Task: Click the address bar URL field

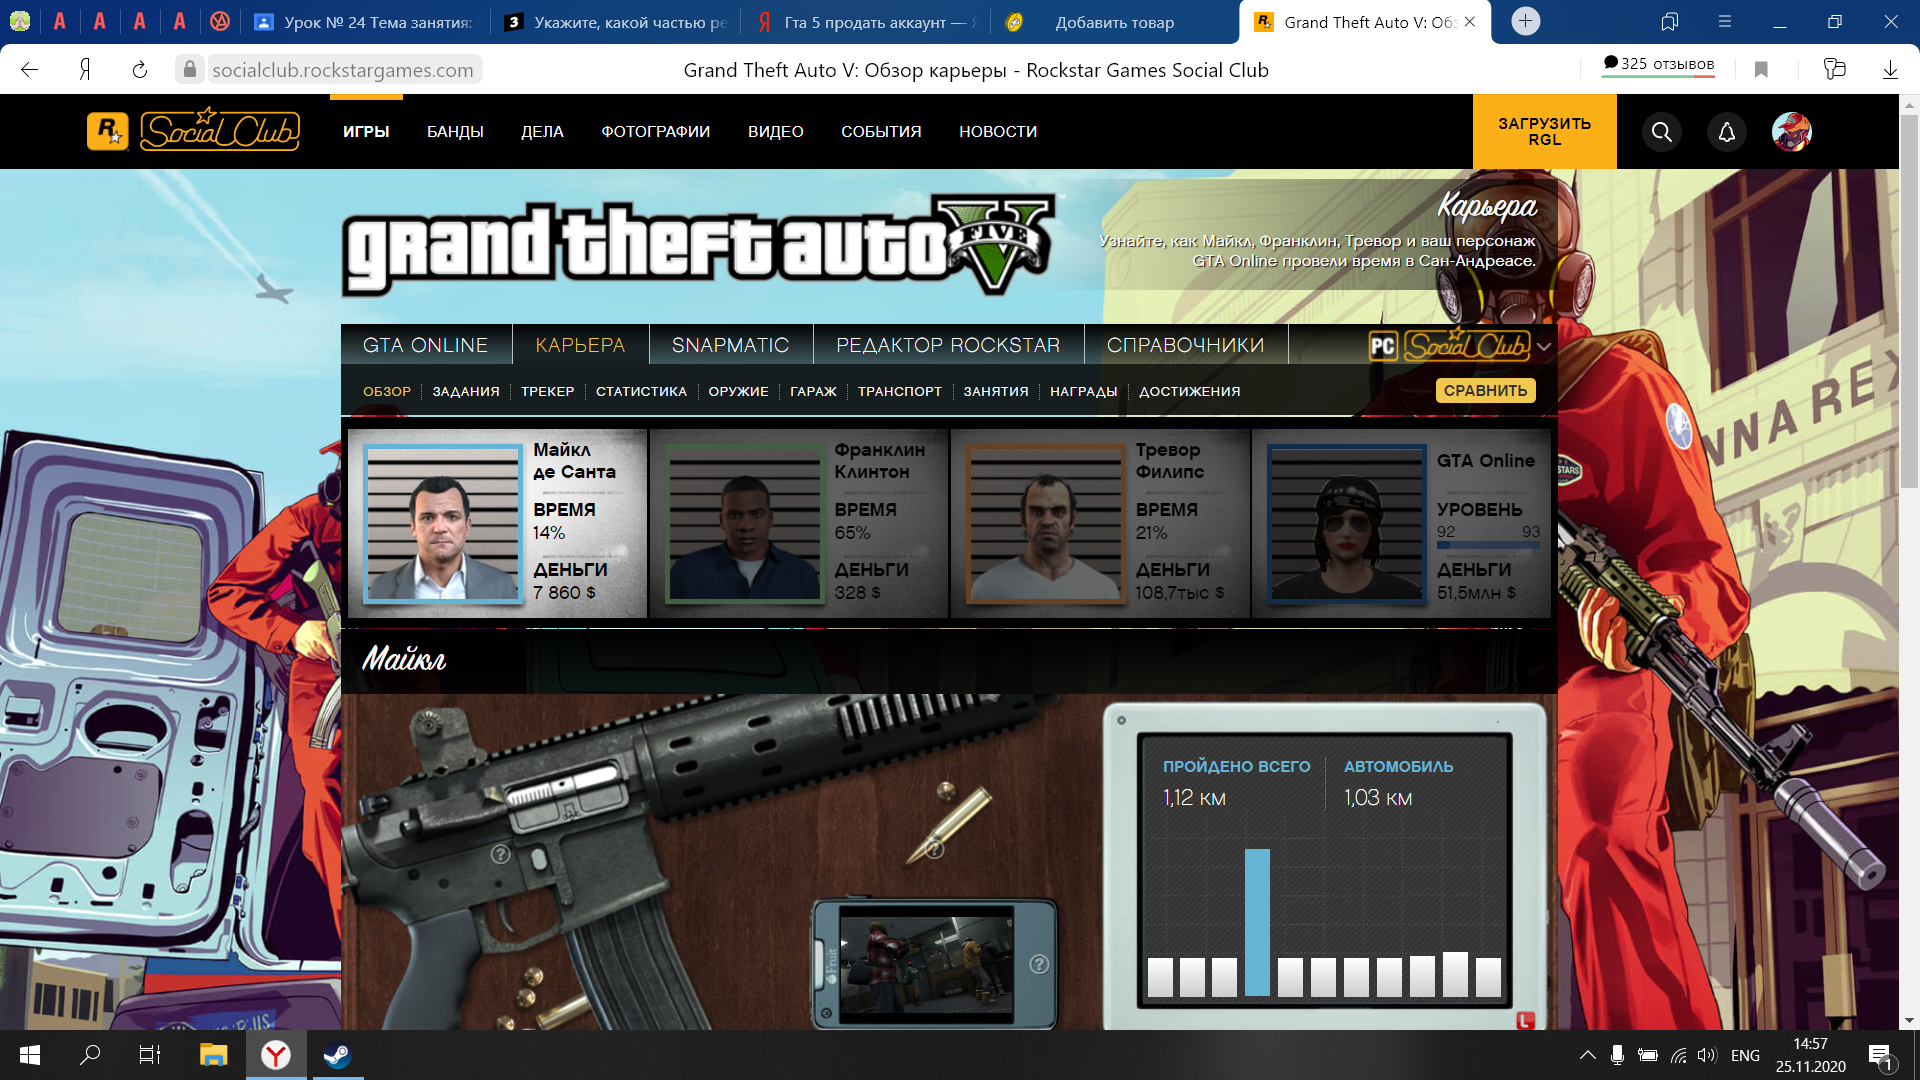Action: 343,70
